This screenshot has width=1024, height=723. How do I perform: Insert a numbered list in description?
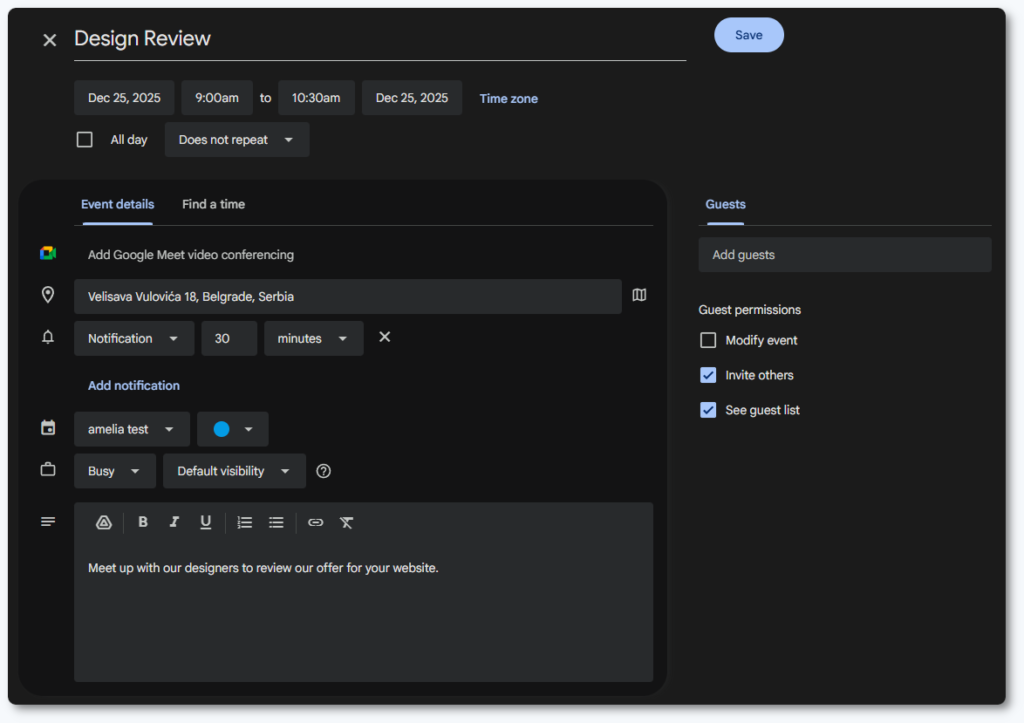coord(245,522)
